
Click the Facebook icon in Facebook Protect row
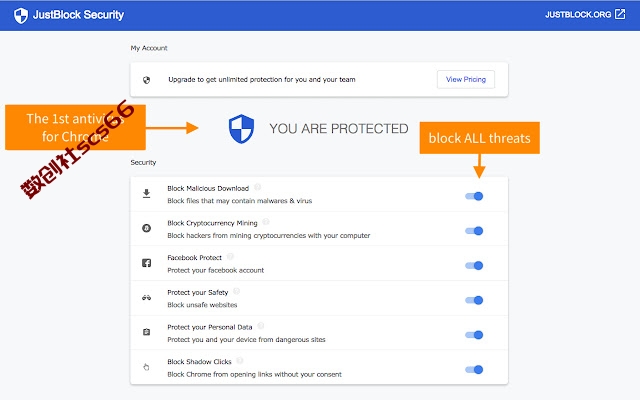pyautogui.click(x=146, y=263)
